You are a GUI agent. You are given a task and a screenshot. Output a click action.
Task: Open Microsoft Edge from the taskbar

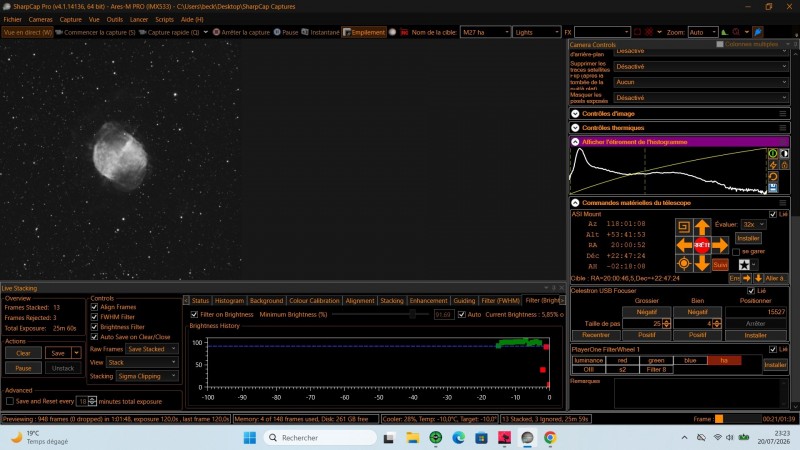pos(458,438)
